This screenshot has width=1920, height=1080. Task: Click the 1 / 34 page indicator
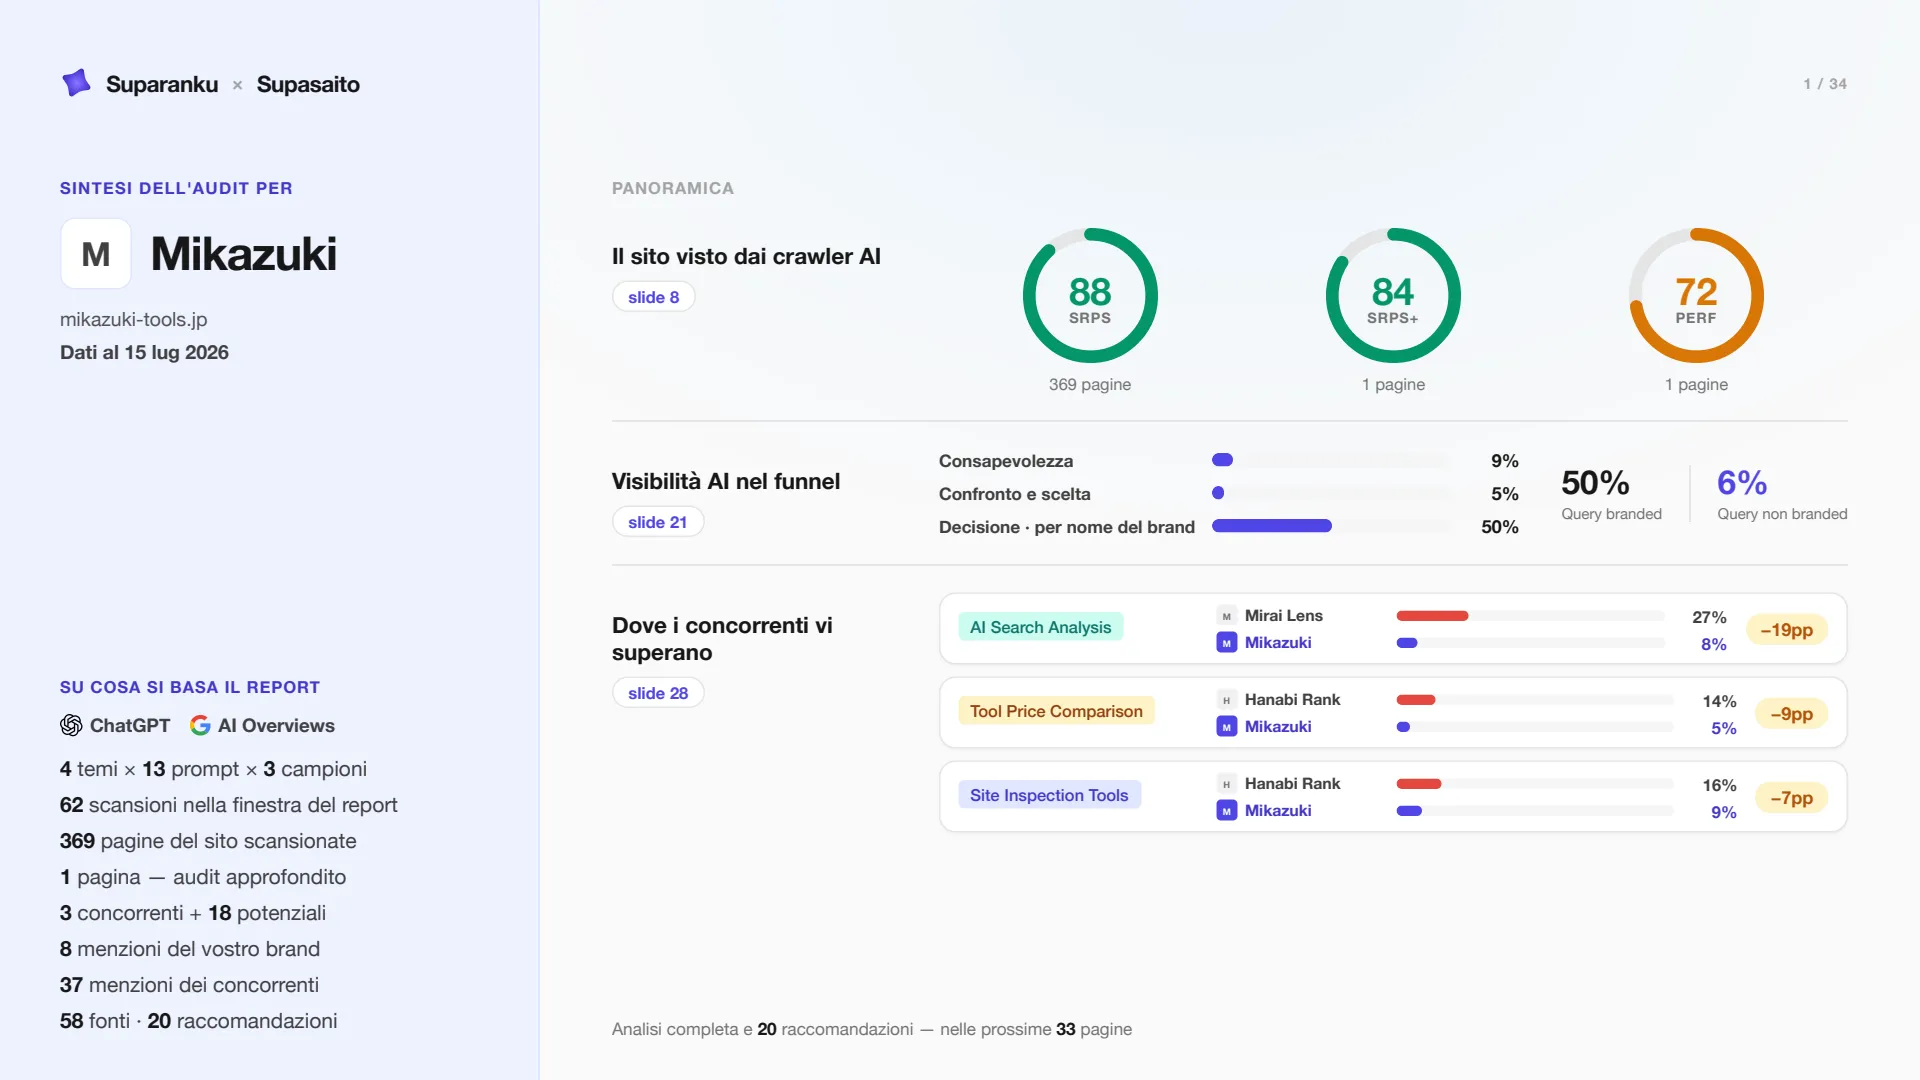tap(1825, 84)
